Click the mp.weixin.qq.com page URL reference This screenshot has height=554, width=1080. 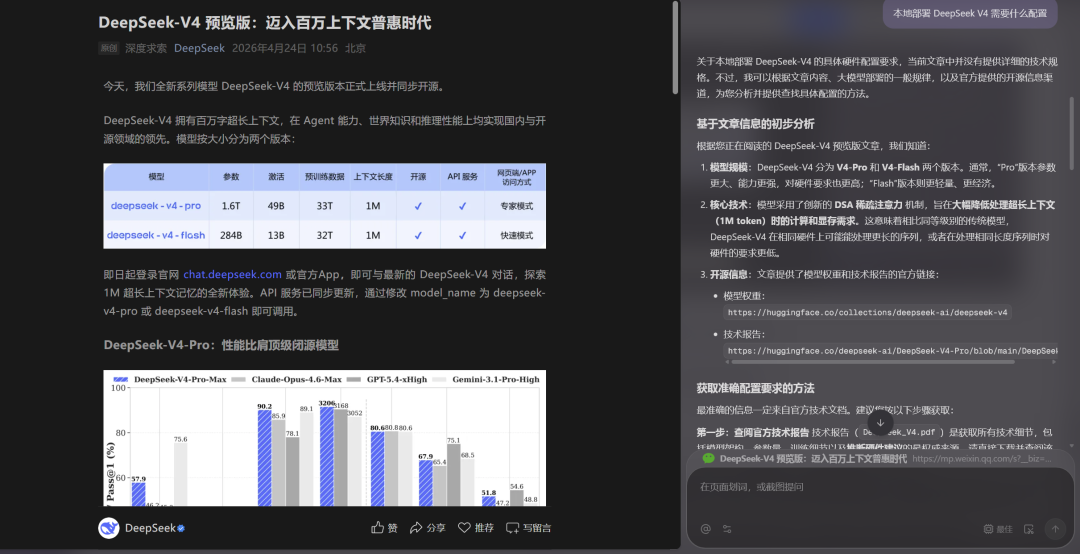click(982, 458)
